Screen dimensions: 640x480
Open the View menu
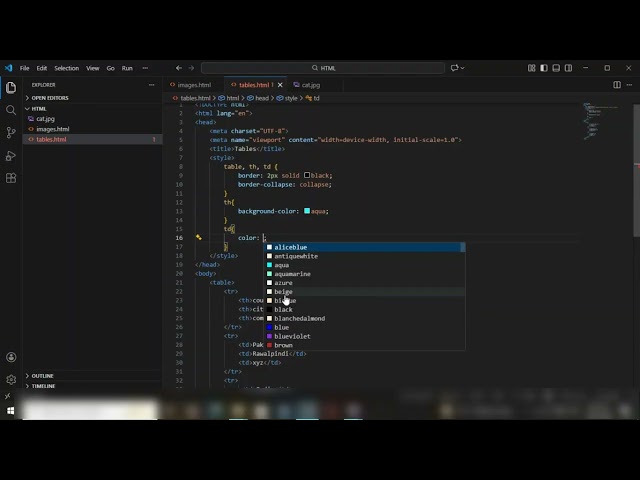pos(93,68)
